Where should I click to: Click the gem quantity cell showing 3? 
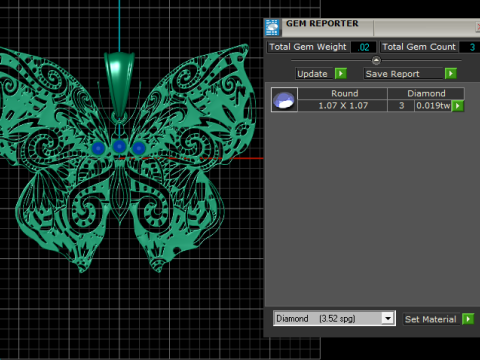tap(401, 106)
